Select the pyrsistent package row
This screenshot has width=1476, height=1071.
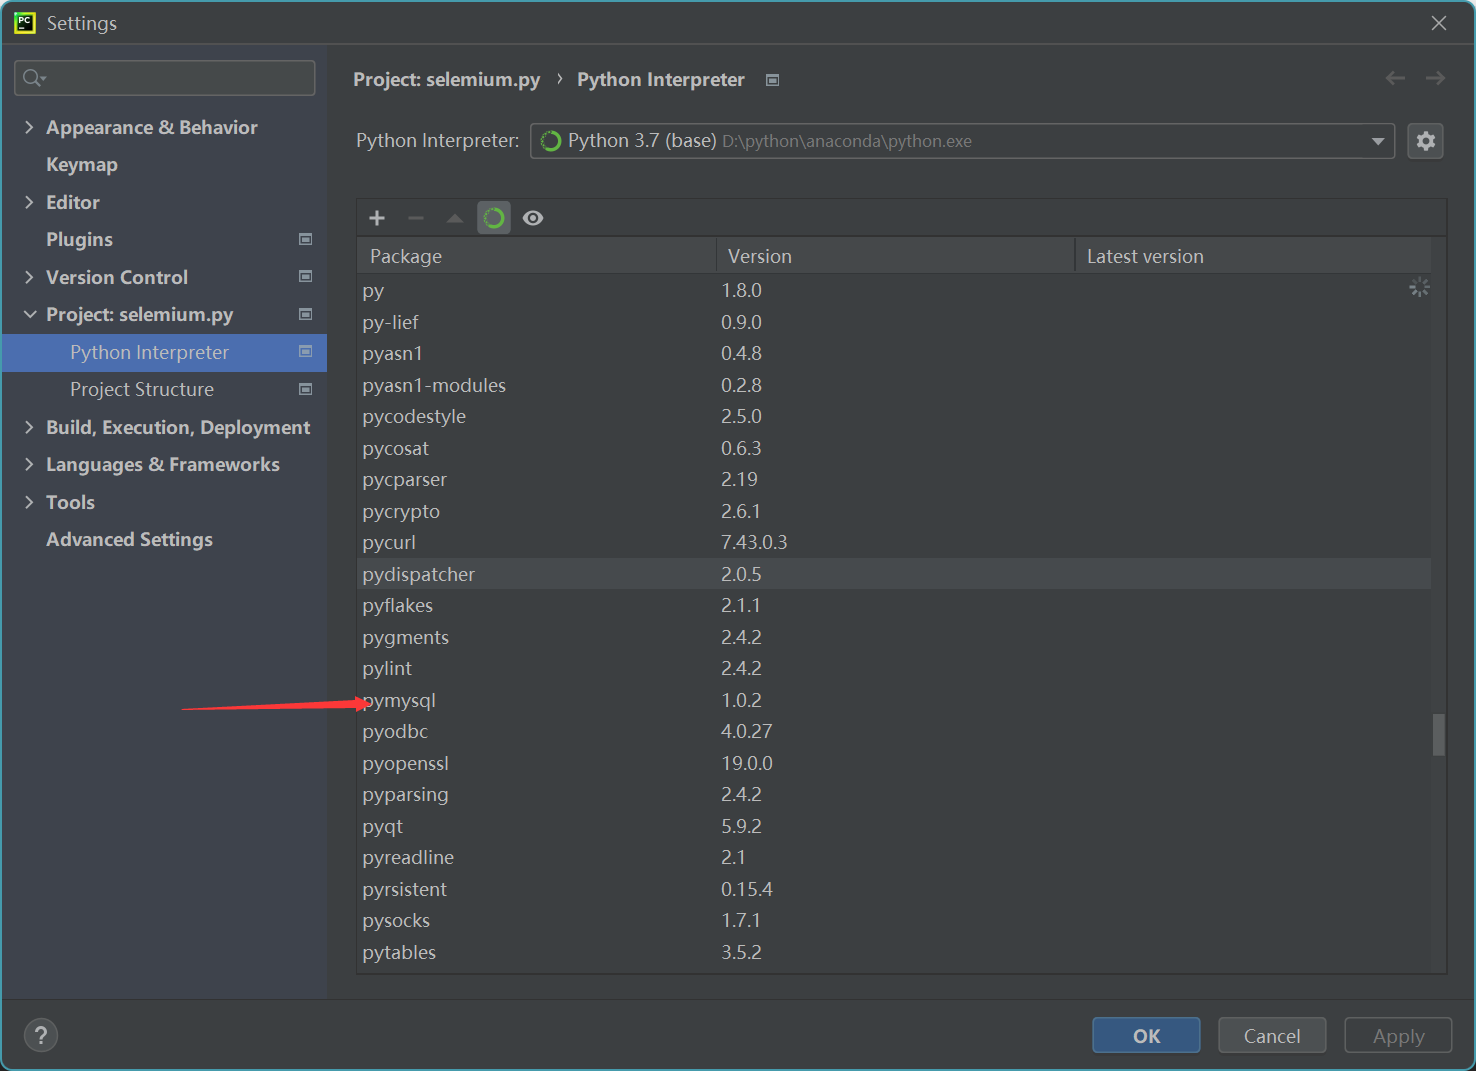pyautogui.click(x=894, y=889)
